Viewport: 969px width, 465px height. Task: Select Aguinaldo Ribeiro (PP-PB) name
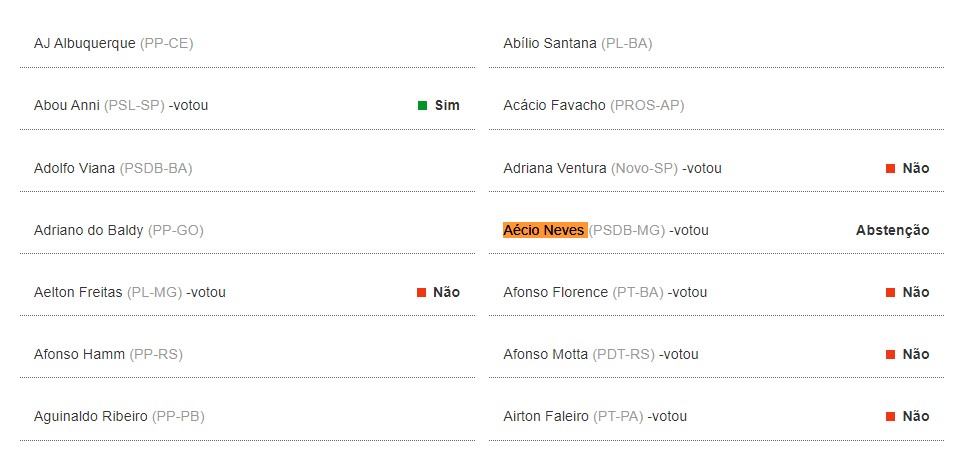tap(118, 416)
